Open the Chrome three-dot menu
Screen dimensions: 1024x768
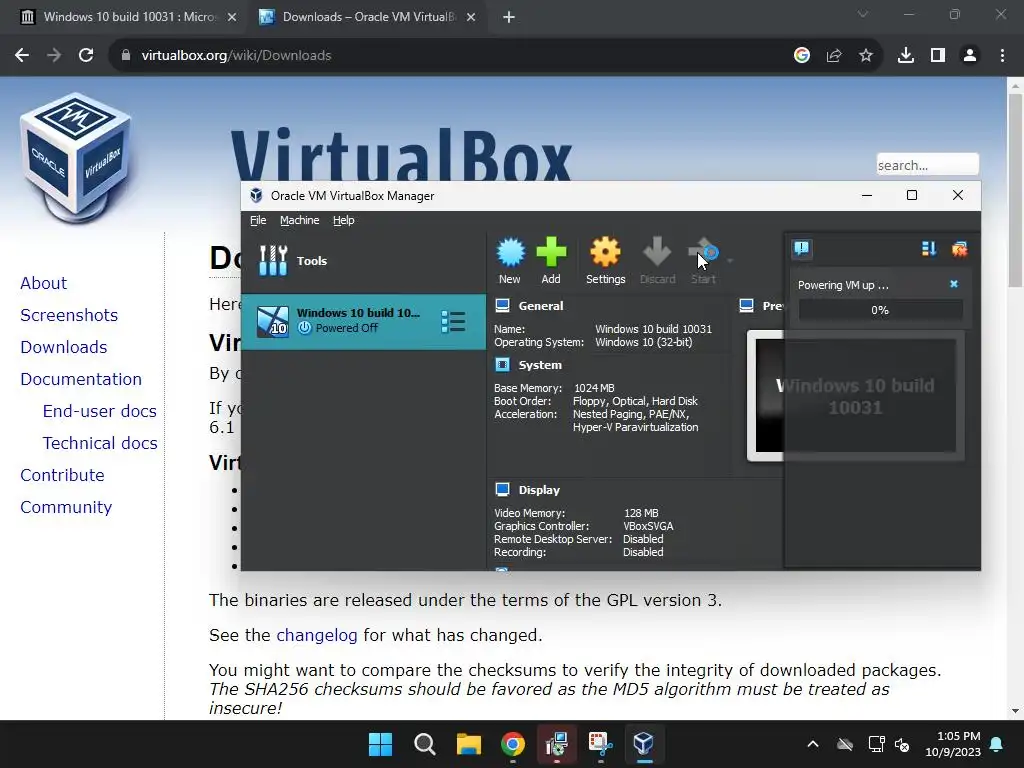(1002, 56)
